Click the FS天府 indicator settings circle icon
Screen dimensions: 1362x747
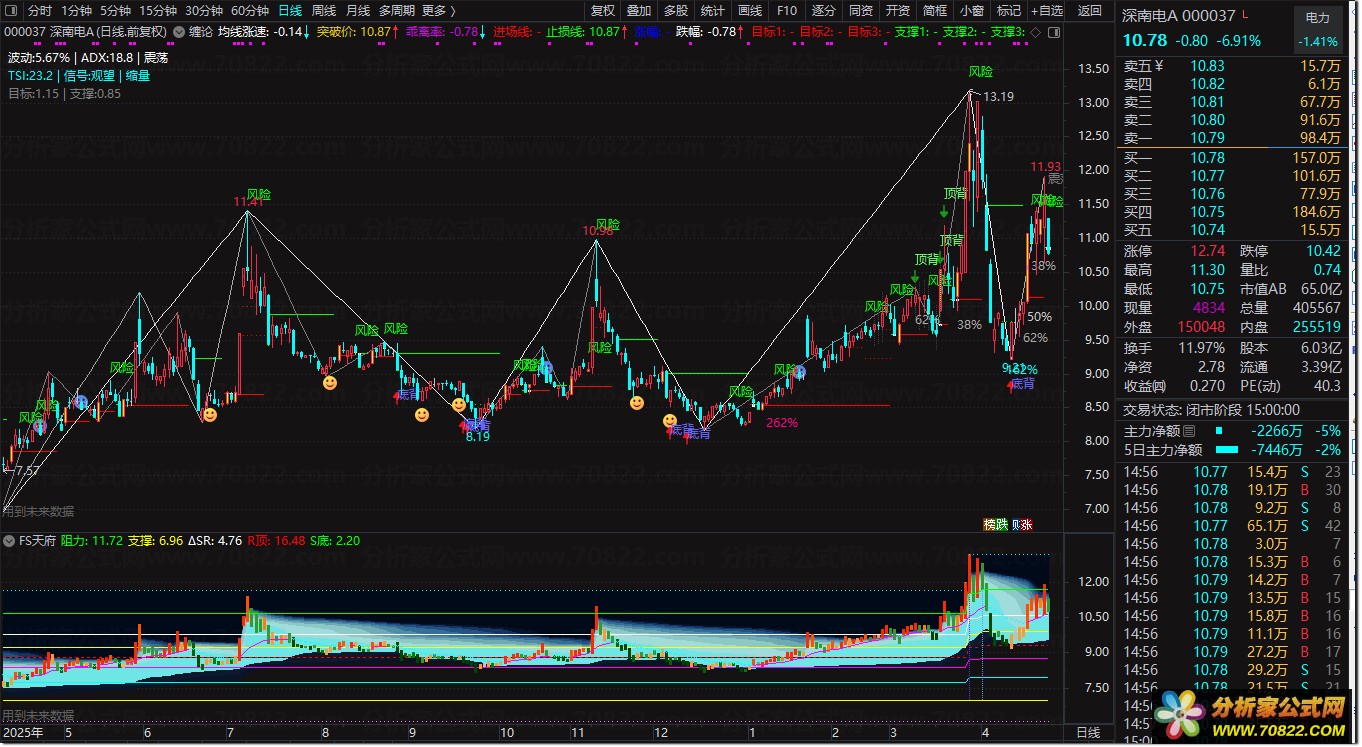pyautogui.click(x=11, y=541)
